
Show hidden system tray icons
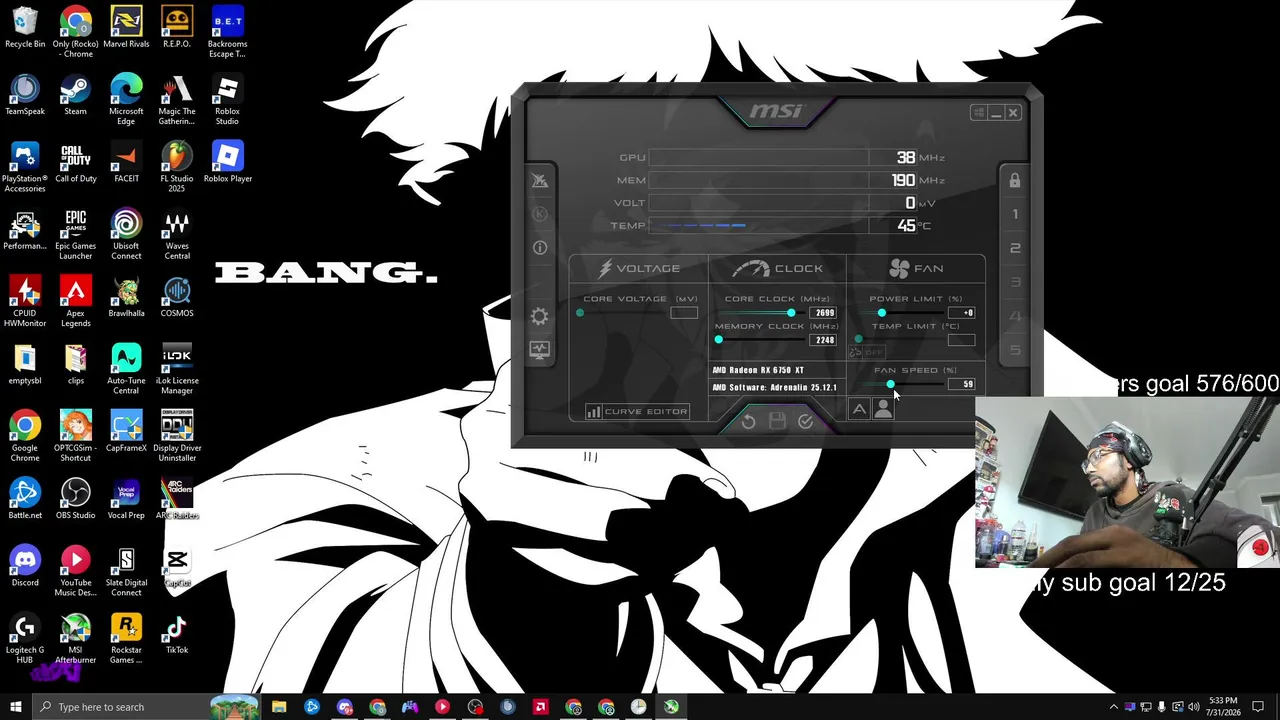pyautogui.click(x=1113, y=707)
